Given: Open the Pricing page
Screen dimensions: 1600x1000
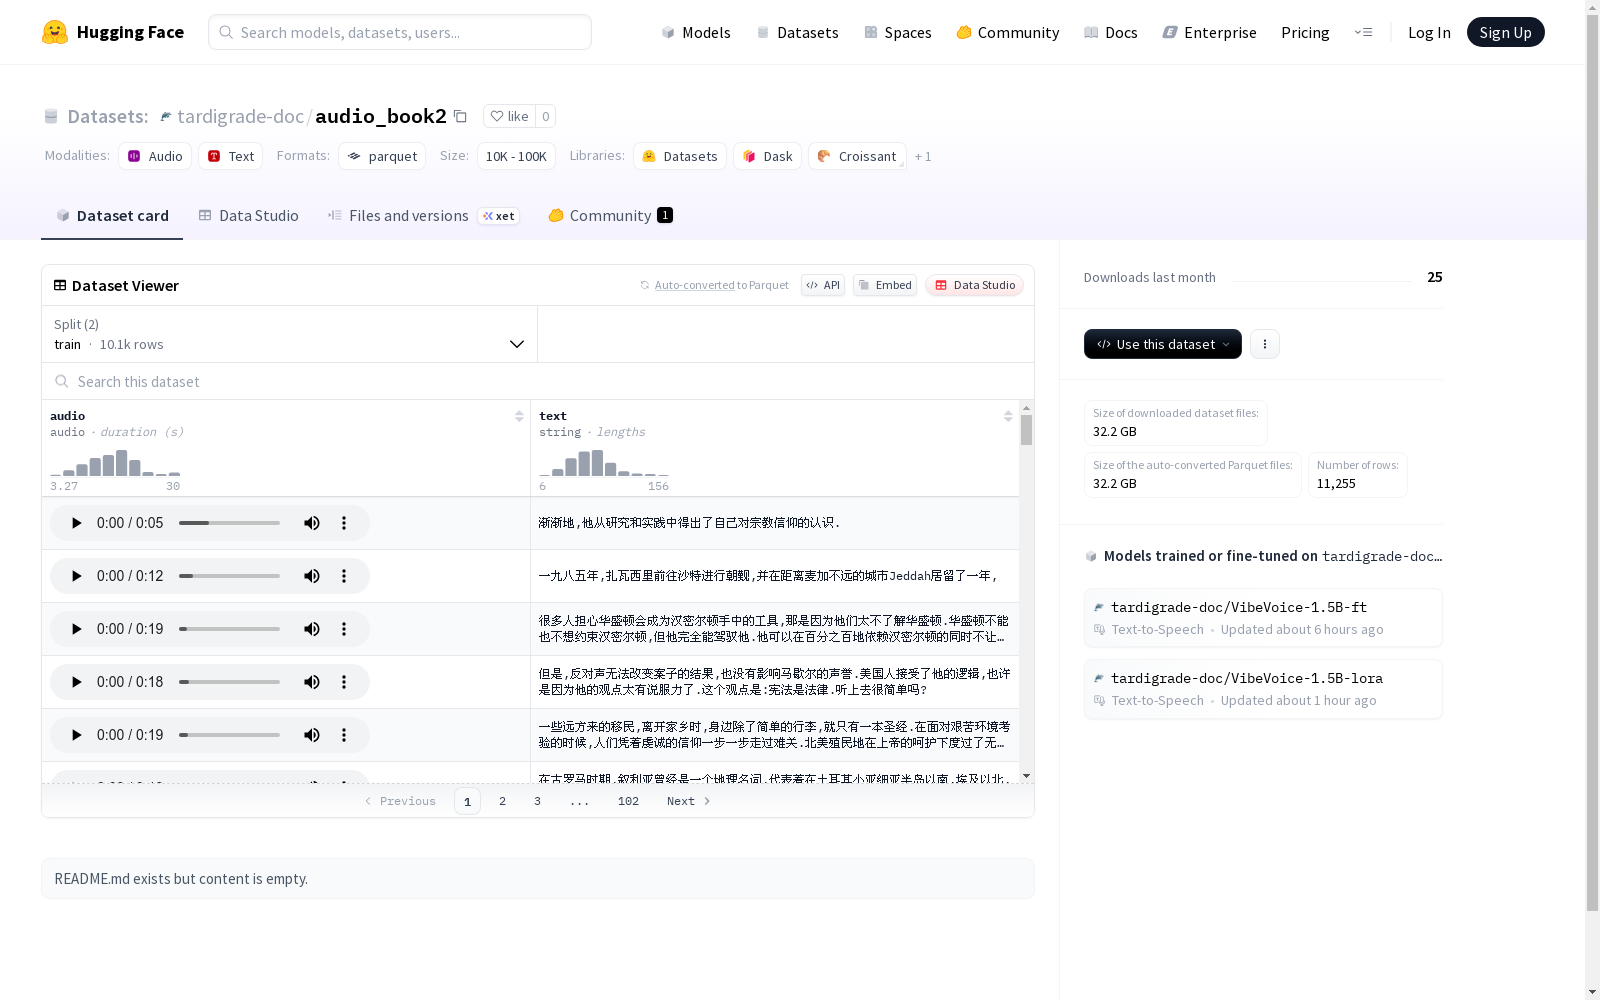Looking at the screenshot, I should 1305,32.
